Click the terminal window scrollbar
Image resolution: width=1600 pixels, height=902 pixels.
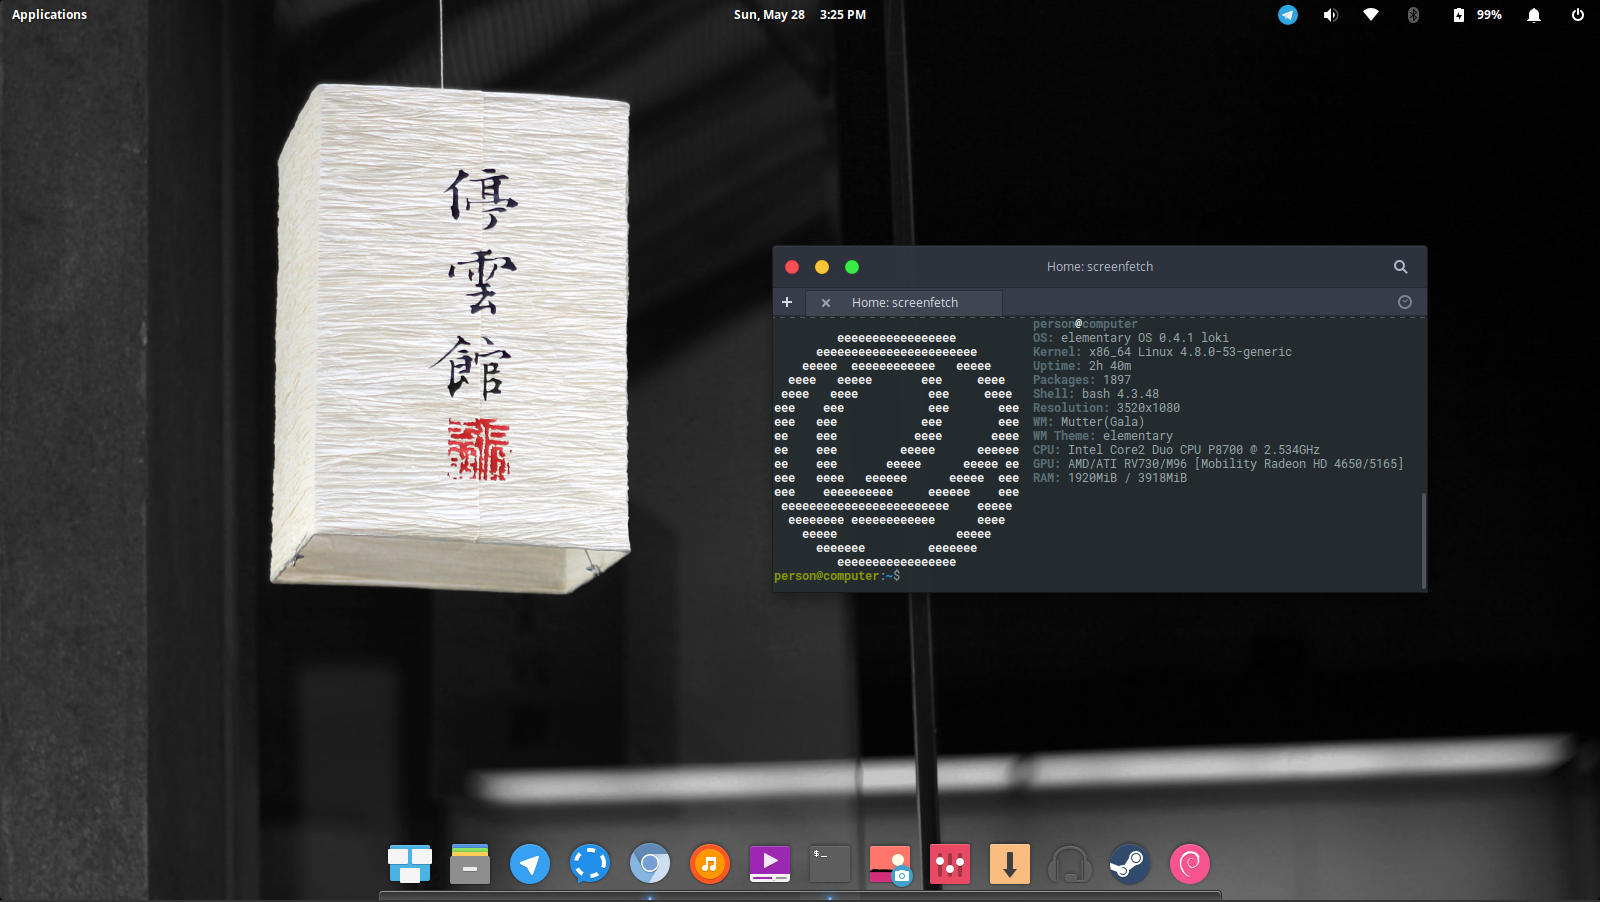click(x=1423, y=540)
